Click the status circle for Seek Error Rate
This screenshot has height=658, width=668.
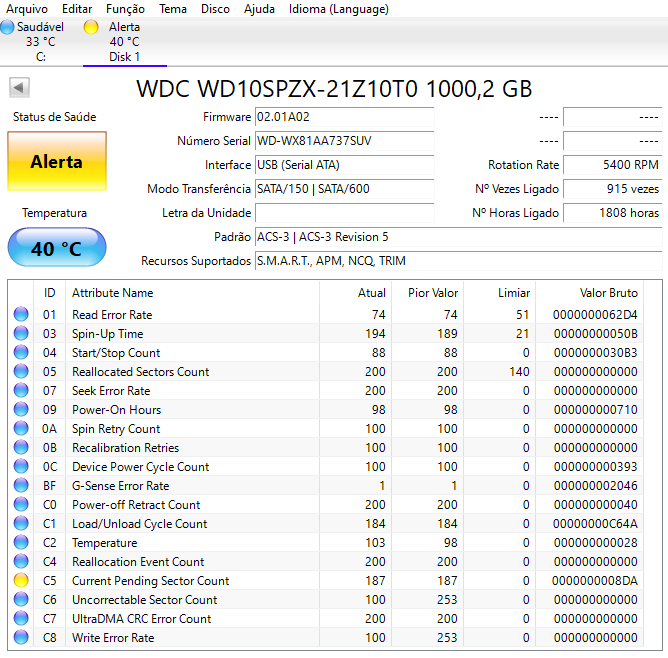tap(21, 390)
